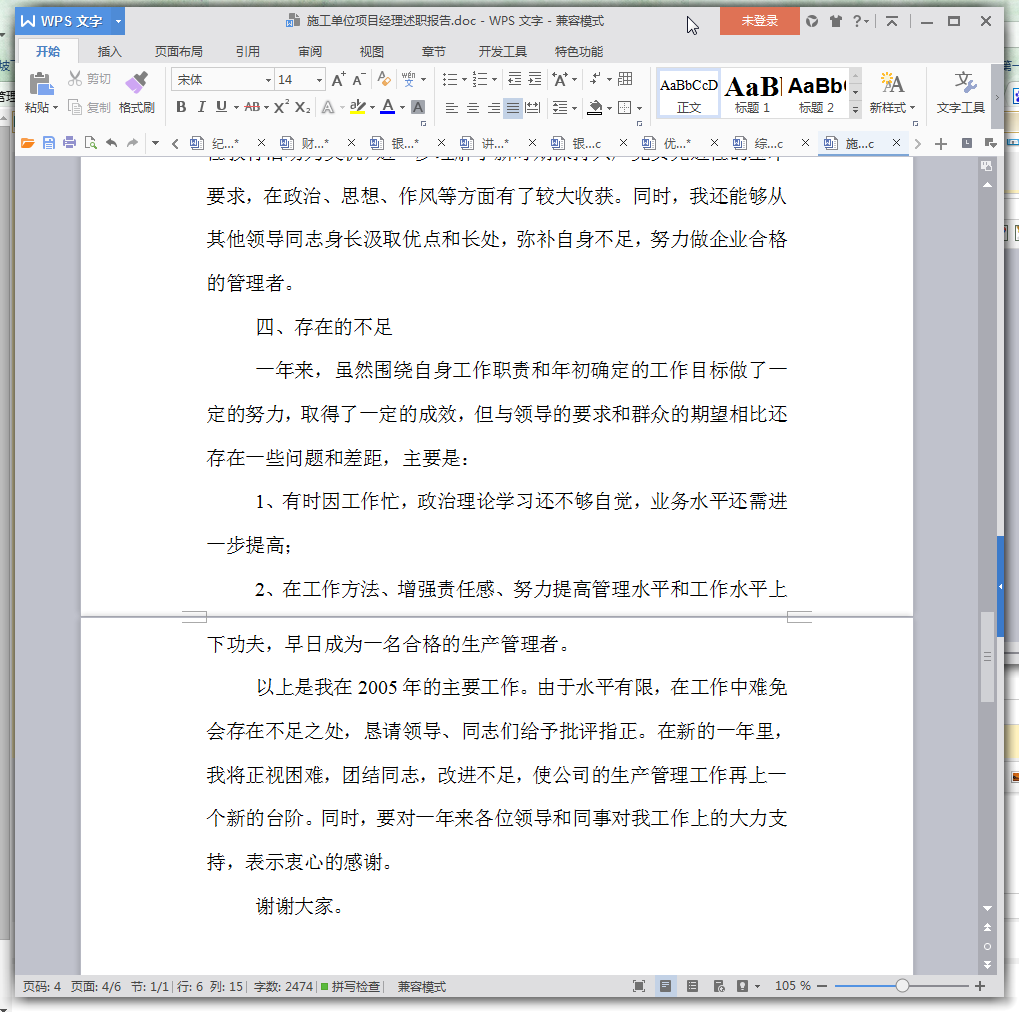
Task: Click the Paste (粘贴) clipboard icon
Action: click(40, 83)
